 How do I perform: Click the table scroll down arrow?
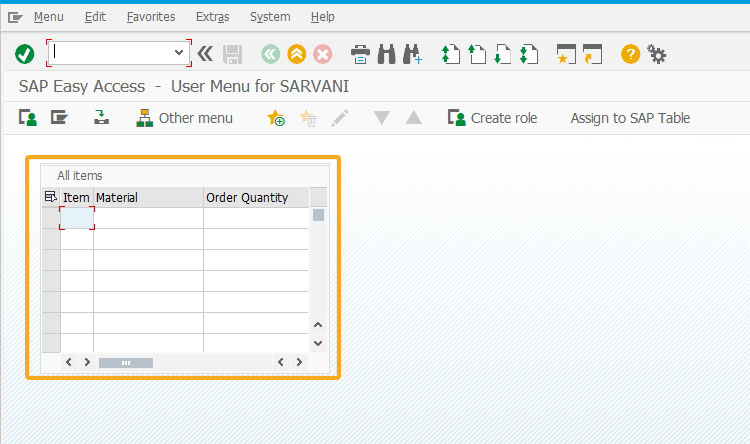tap(318, 343)
